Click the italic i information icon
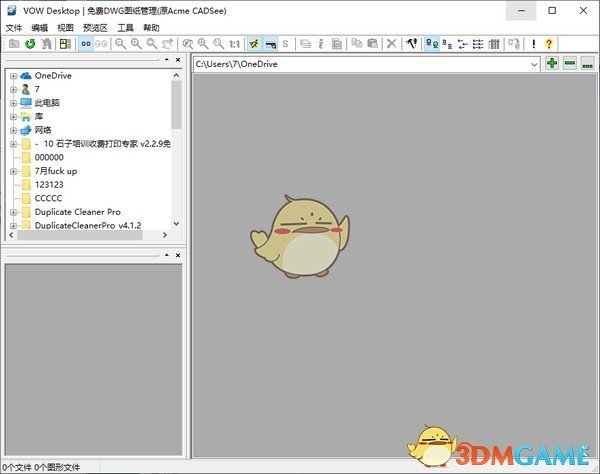This screenshot has height=474, width=600. point(321,44)
